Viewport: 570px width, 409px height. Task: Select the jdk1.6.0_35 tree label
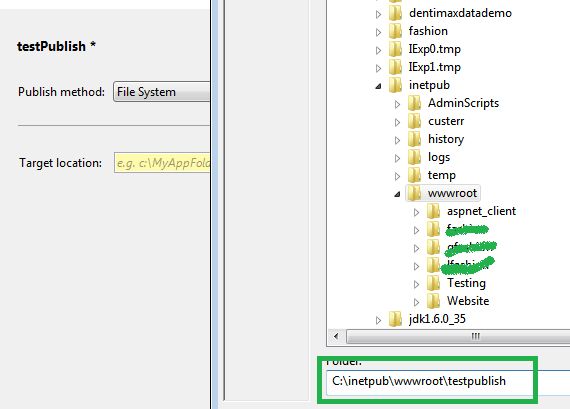(437, 319)
